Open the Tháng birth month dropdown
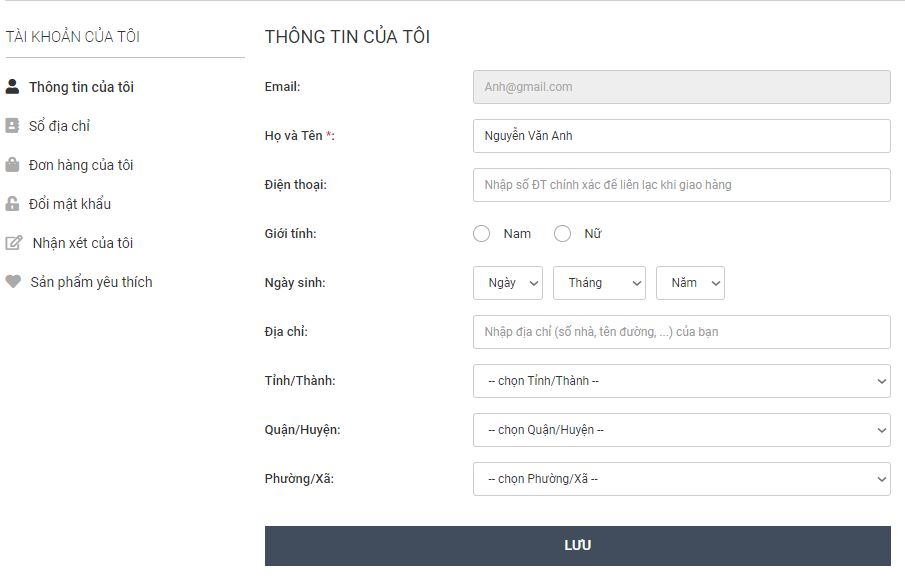905x580 pixels. tap(599, 283)
